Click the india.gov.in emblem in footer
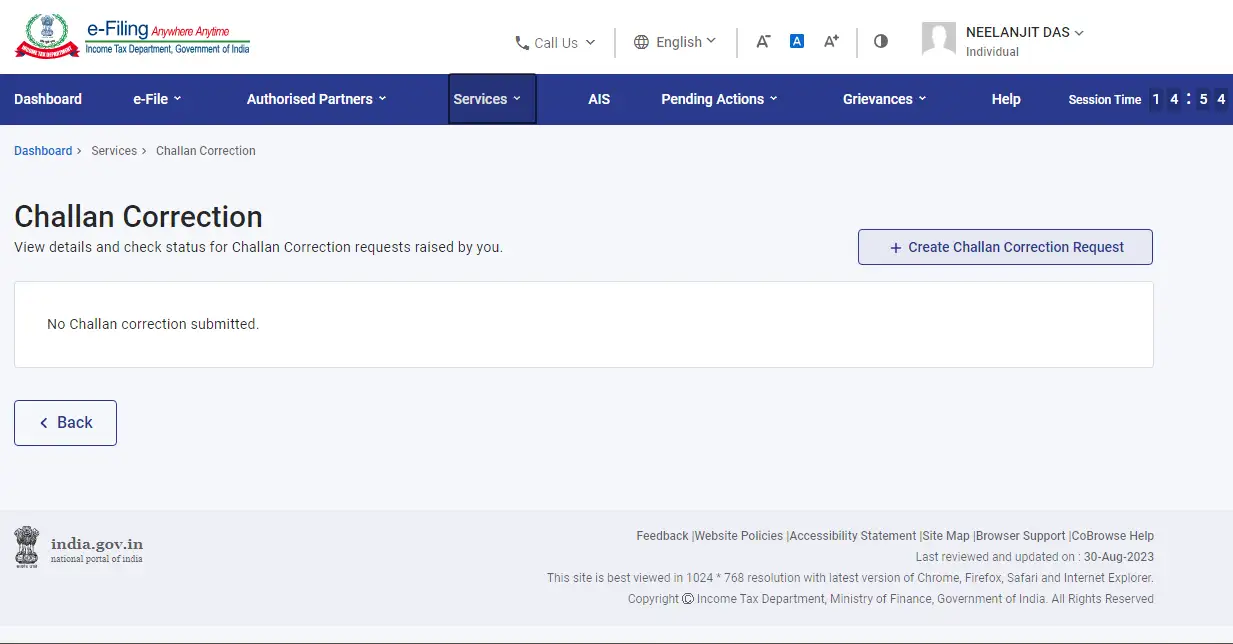Image resolution: width=1233 pixels, height=644 pixels. pos(27,547)
